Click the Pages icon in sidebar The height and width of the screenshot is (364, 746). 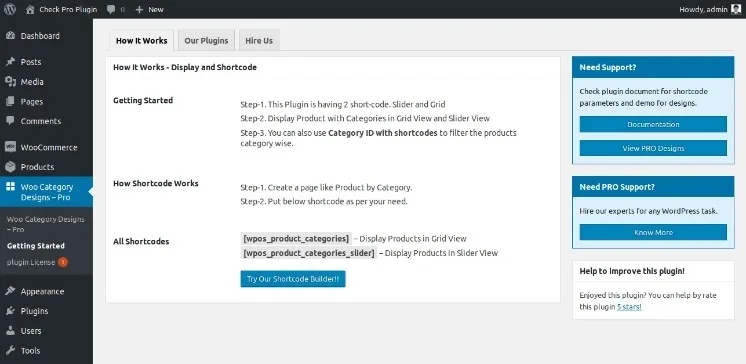(10, 101)
